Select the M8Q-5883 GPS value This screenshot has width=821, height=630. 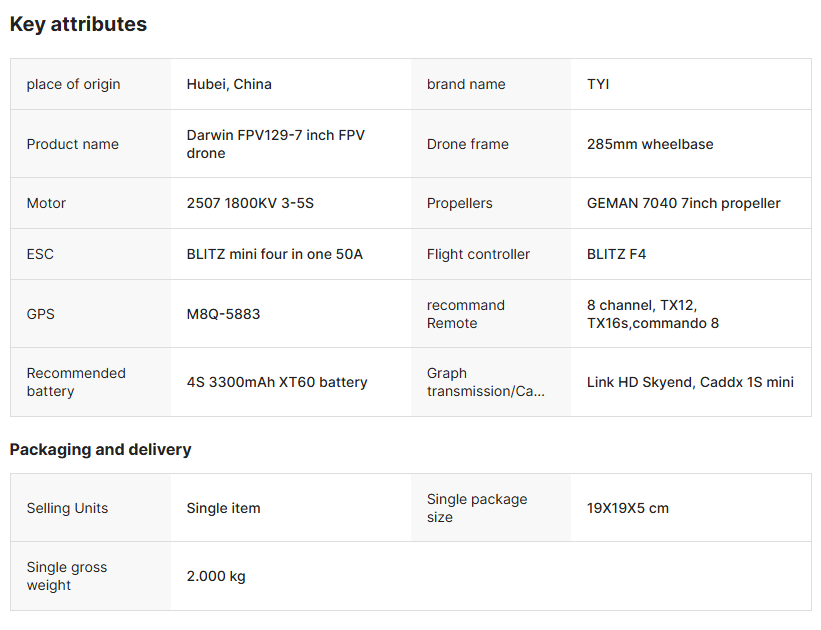[x=223, y=314]
